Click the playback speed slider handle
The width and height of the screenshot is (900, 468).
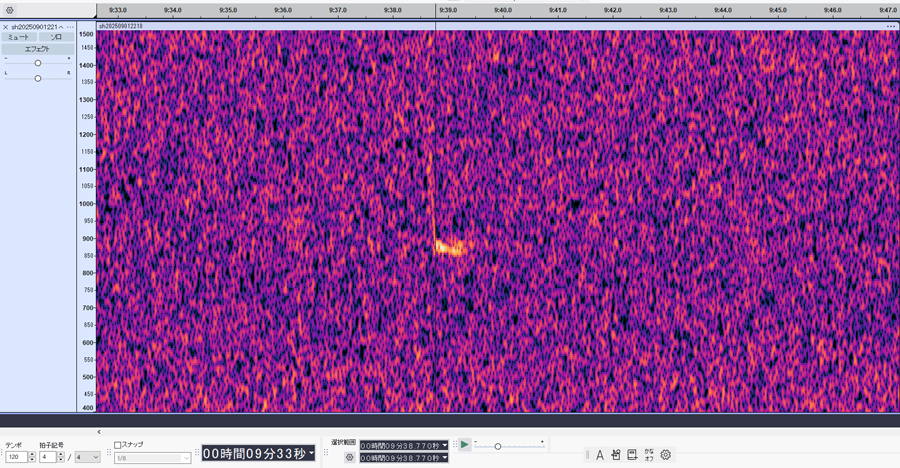(x=498, y=446)
